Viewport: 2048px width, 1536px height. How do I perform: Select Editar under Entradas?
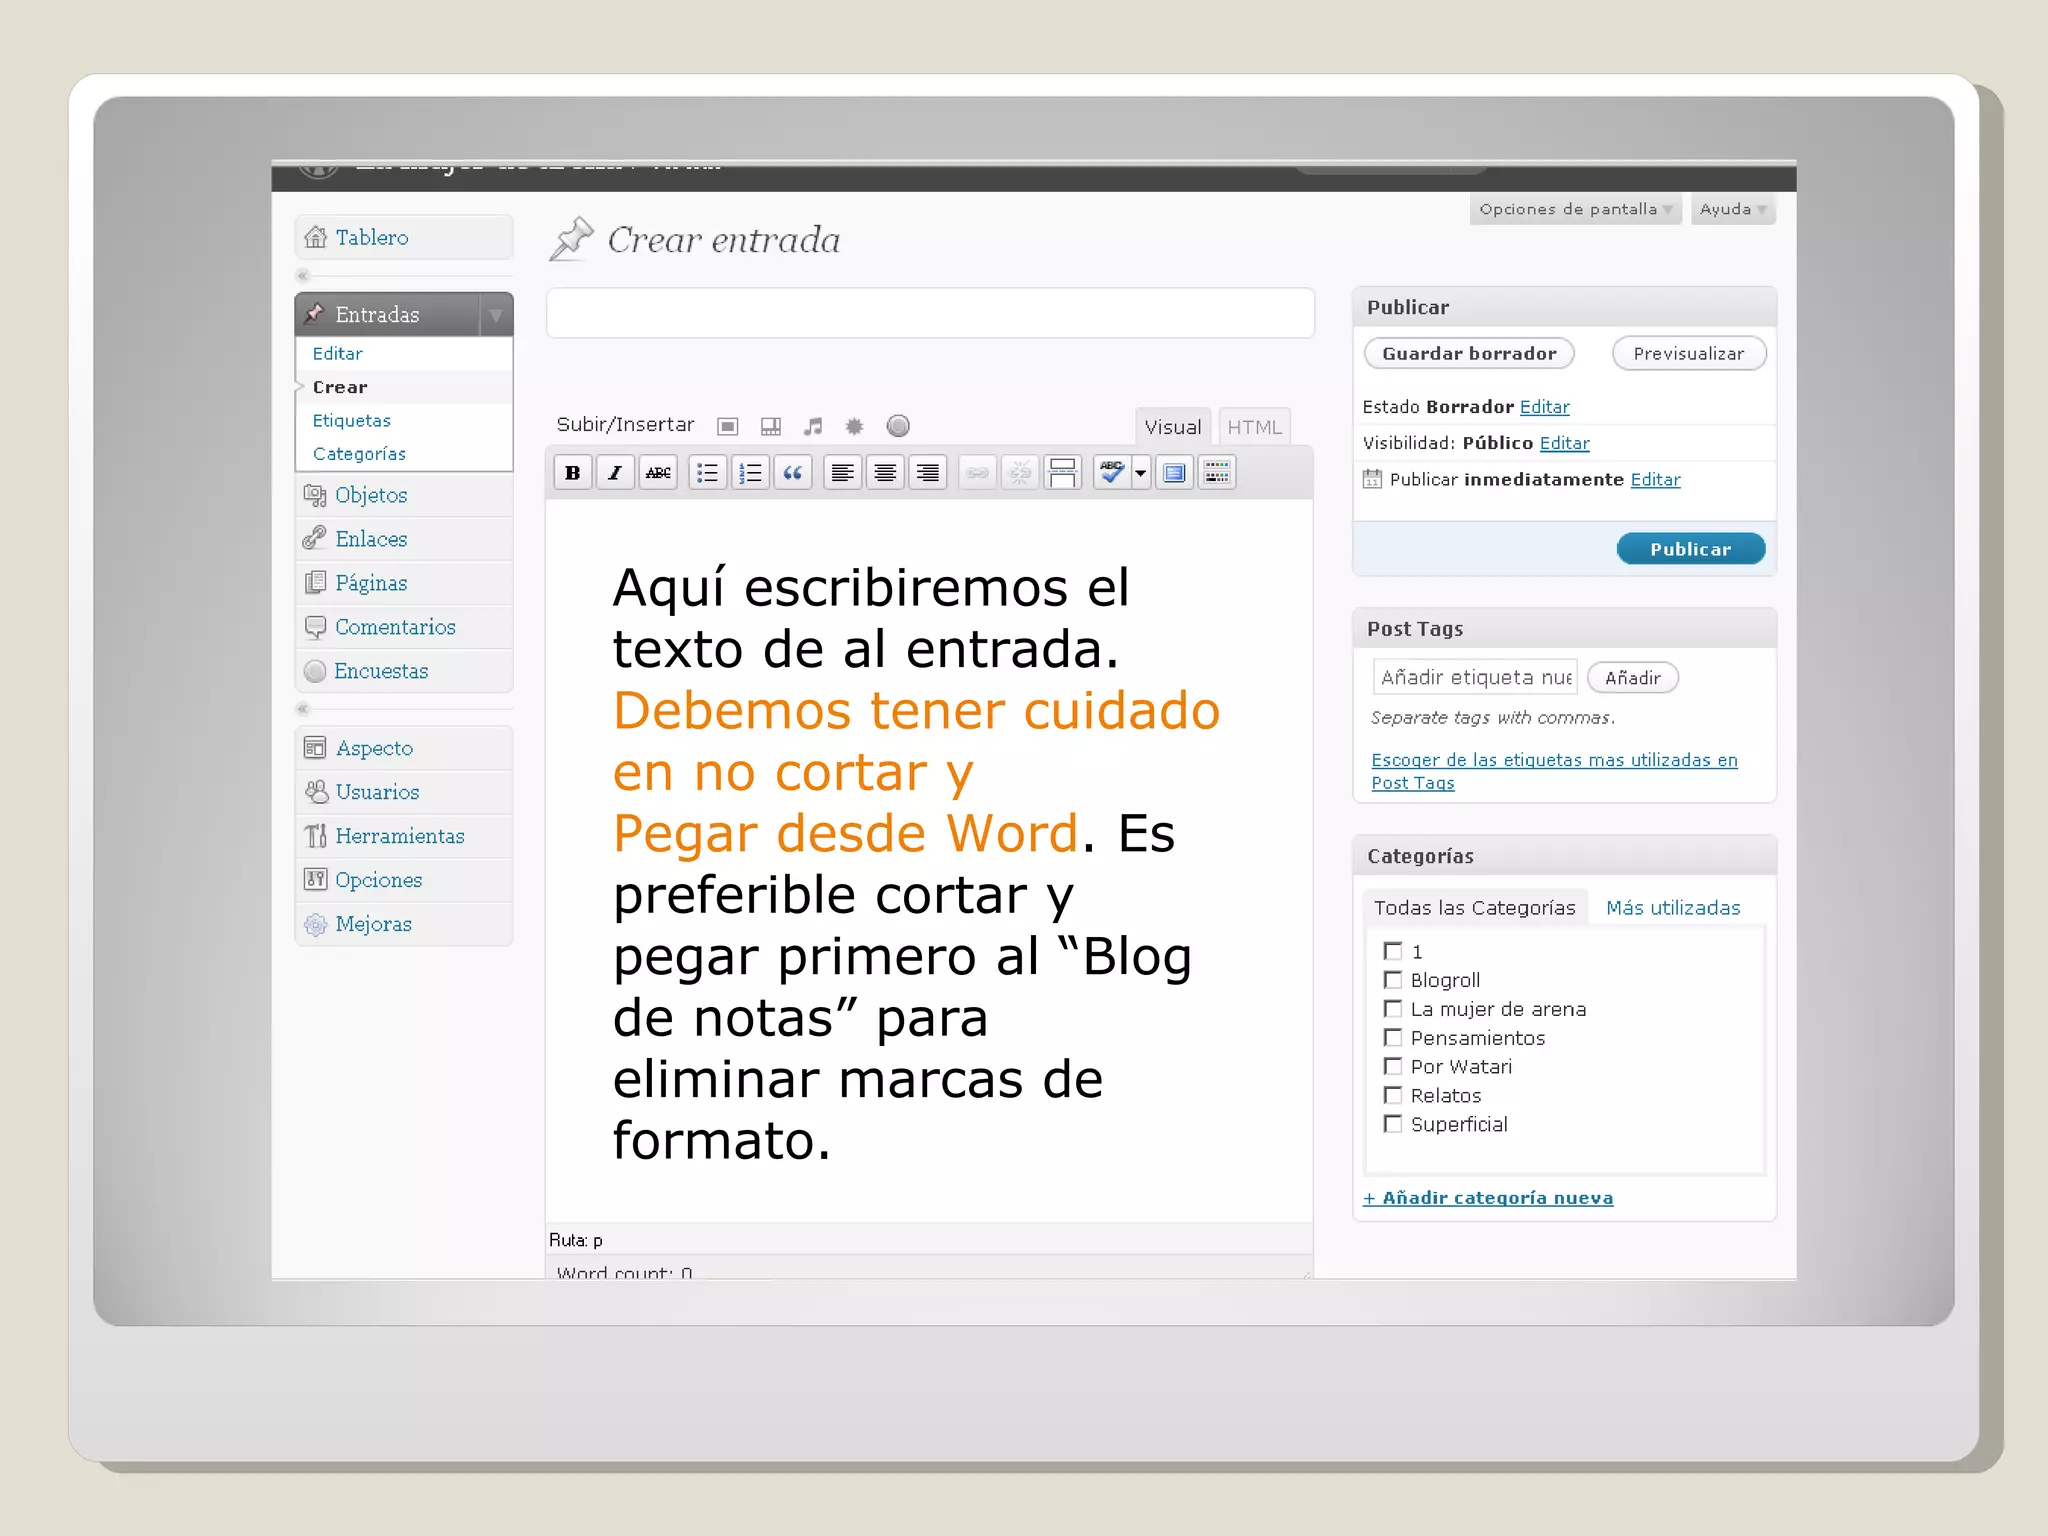point(337,354)
